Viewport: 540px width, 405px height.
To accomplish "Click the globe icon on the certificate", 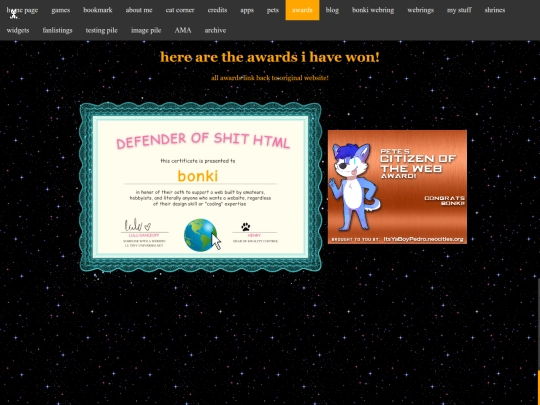I will tap(200, 235).
